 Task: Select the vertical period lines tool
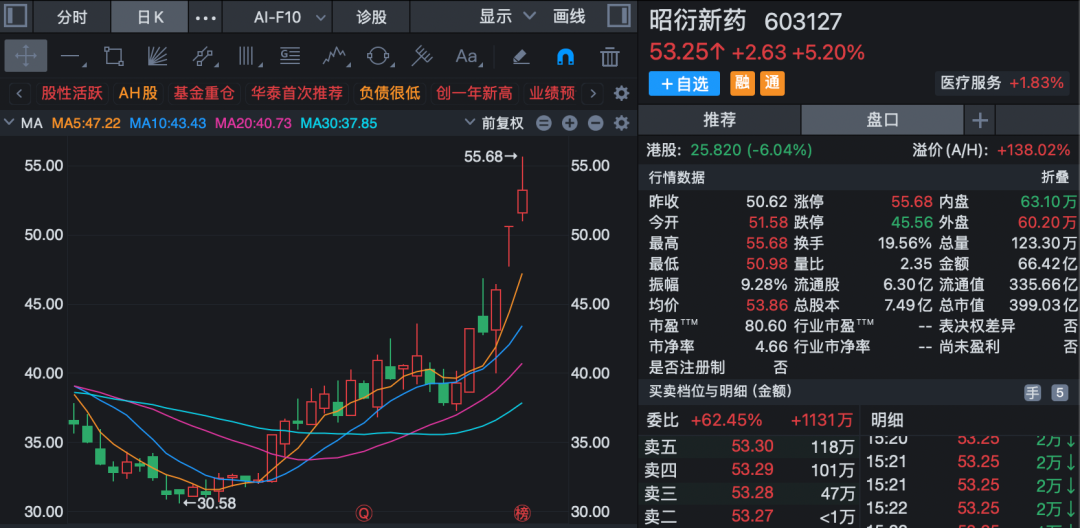click(x=246, y=56)
